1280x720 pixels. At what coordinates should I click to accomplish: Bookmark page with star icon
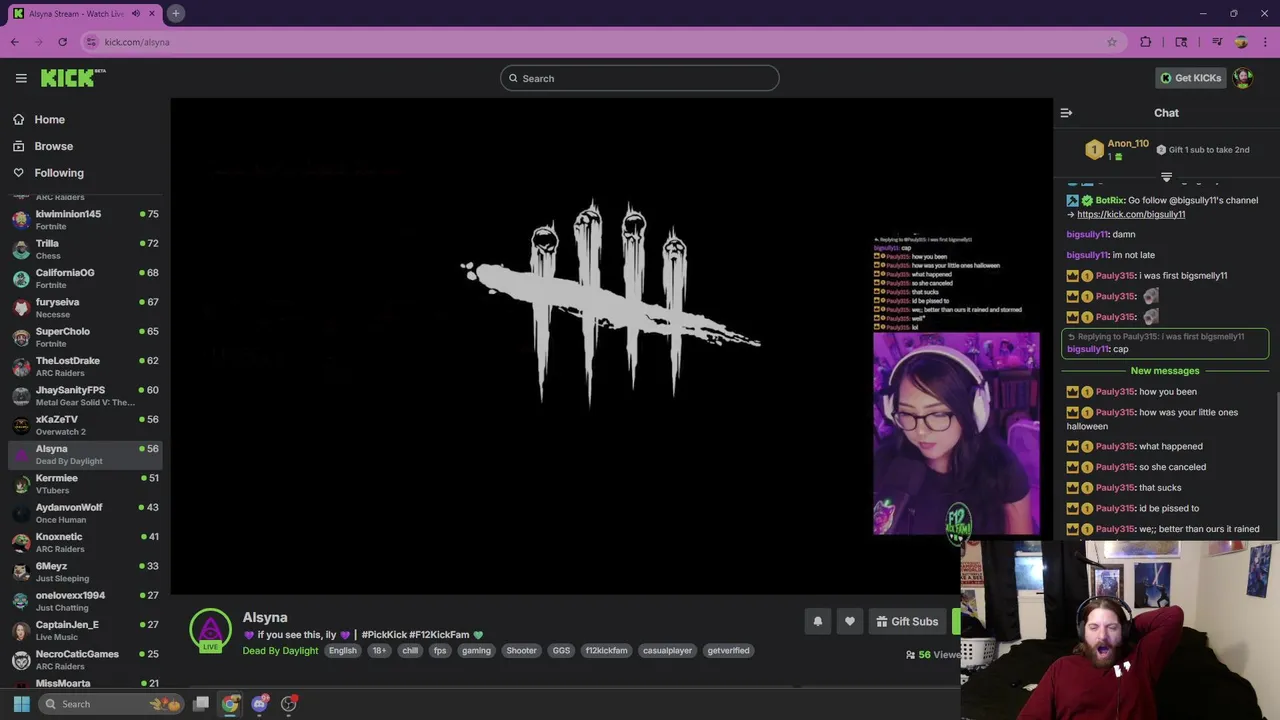click(1111, 42)
